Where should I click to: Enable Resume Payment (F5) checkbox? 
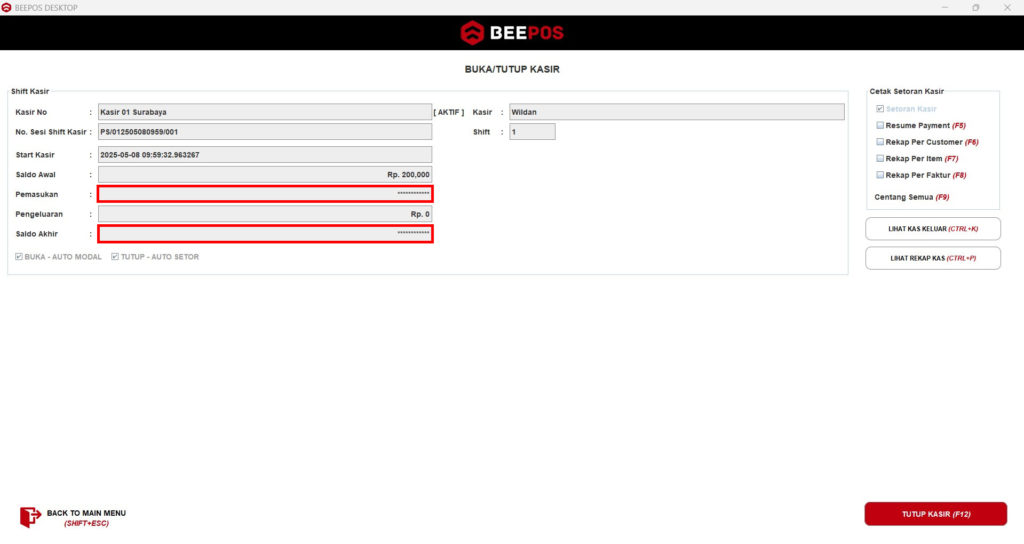(x=880, y=125)
